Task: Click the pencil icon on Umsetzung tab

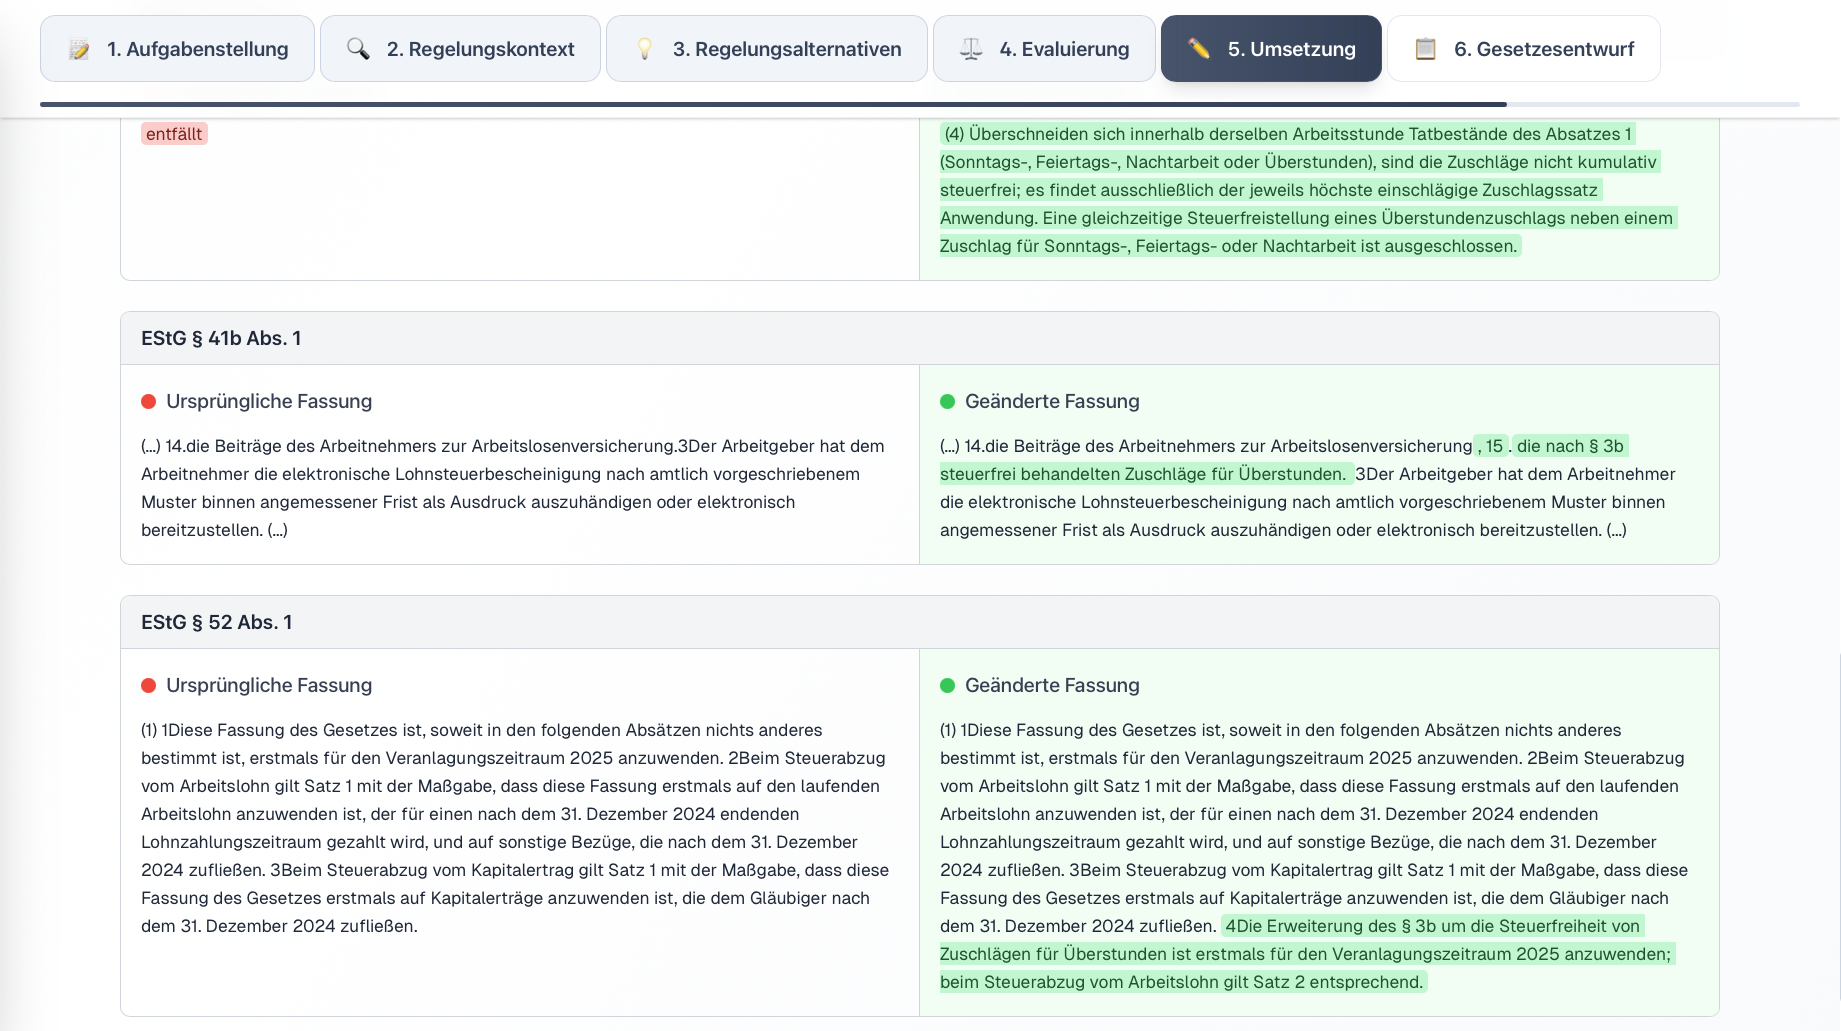Action: pyautogui.click(x=1199, y=49)
